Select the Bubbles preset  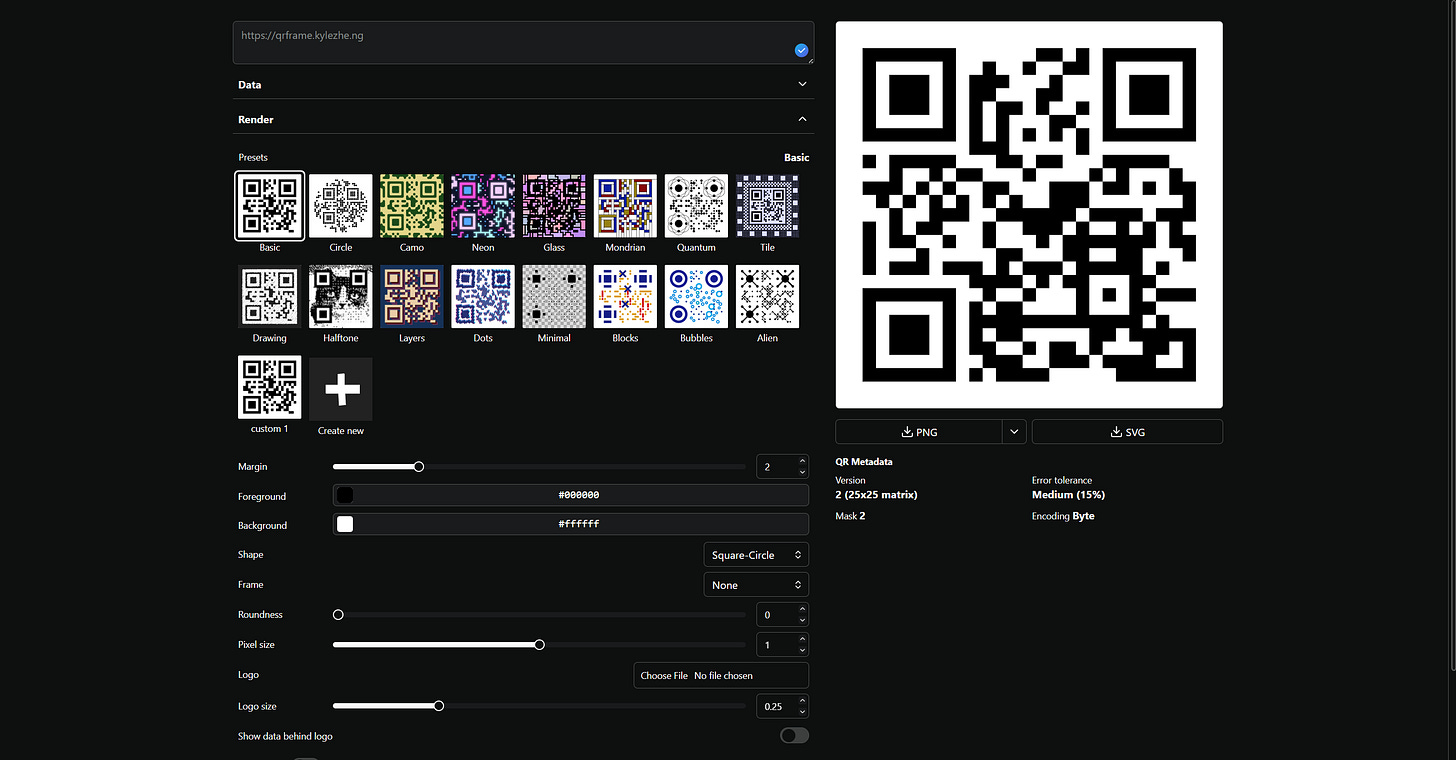pyautogui.click(x=696, y=296)
